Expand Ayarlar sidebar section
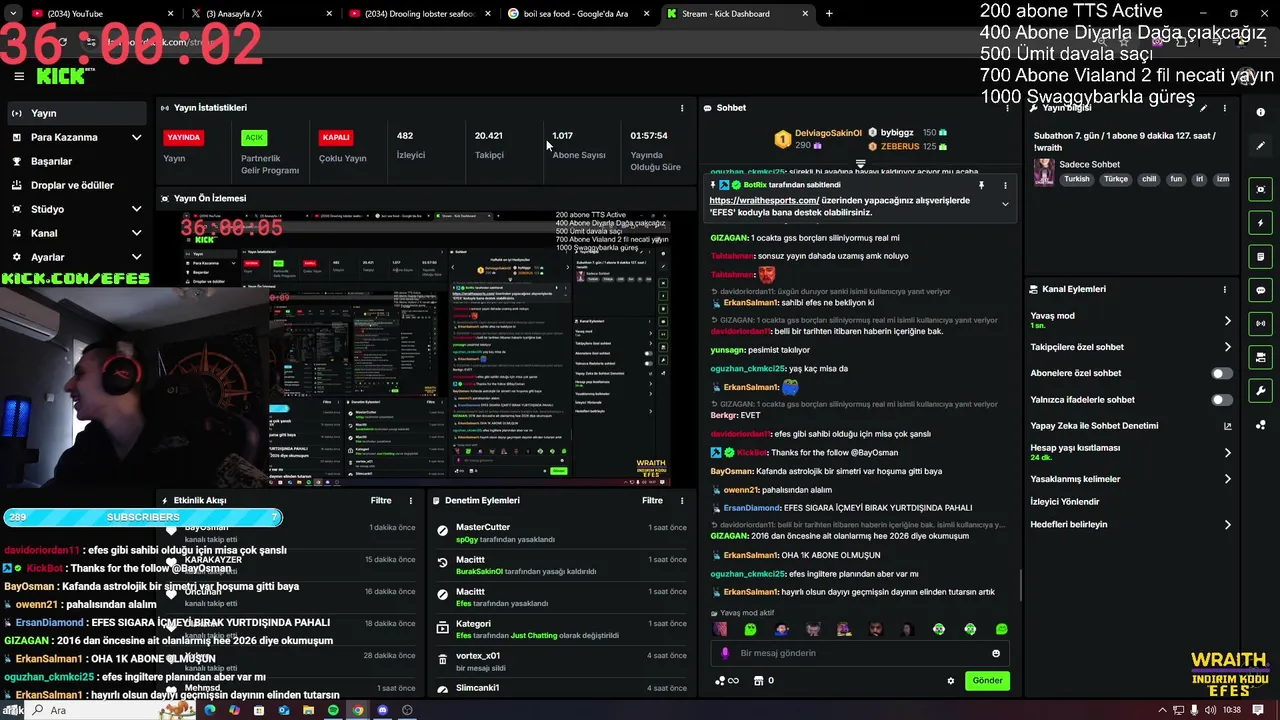This screenshot has width=1280, height=720. coord(136,257)
